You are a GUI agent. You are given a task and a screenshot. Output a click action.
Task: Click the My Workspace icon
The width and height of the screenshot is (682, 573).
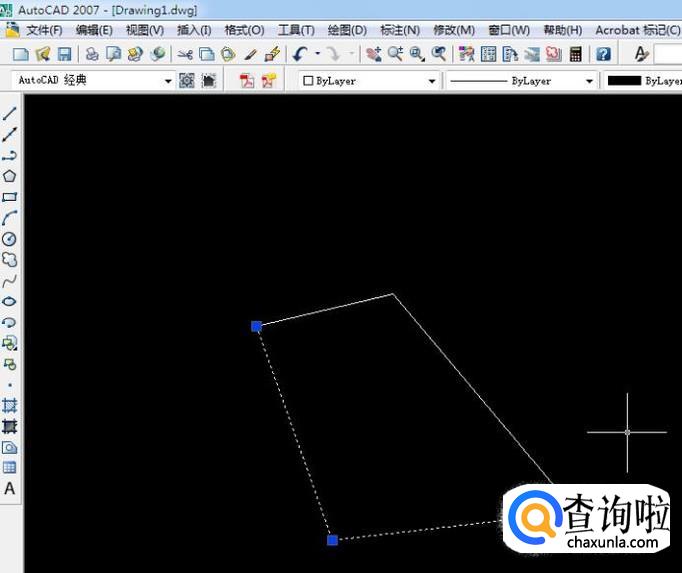[x=209, y=80]
